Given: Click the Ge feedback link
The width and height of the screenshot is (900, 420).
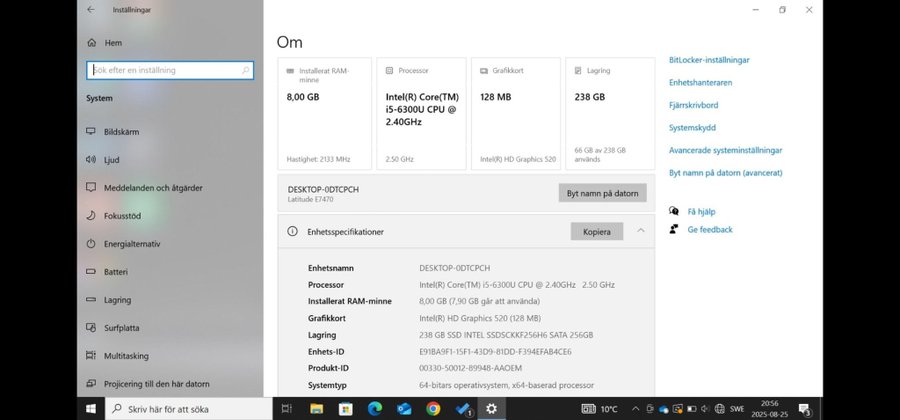Looking at the screenshot, I should [x=710, y=230].
